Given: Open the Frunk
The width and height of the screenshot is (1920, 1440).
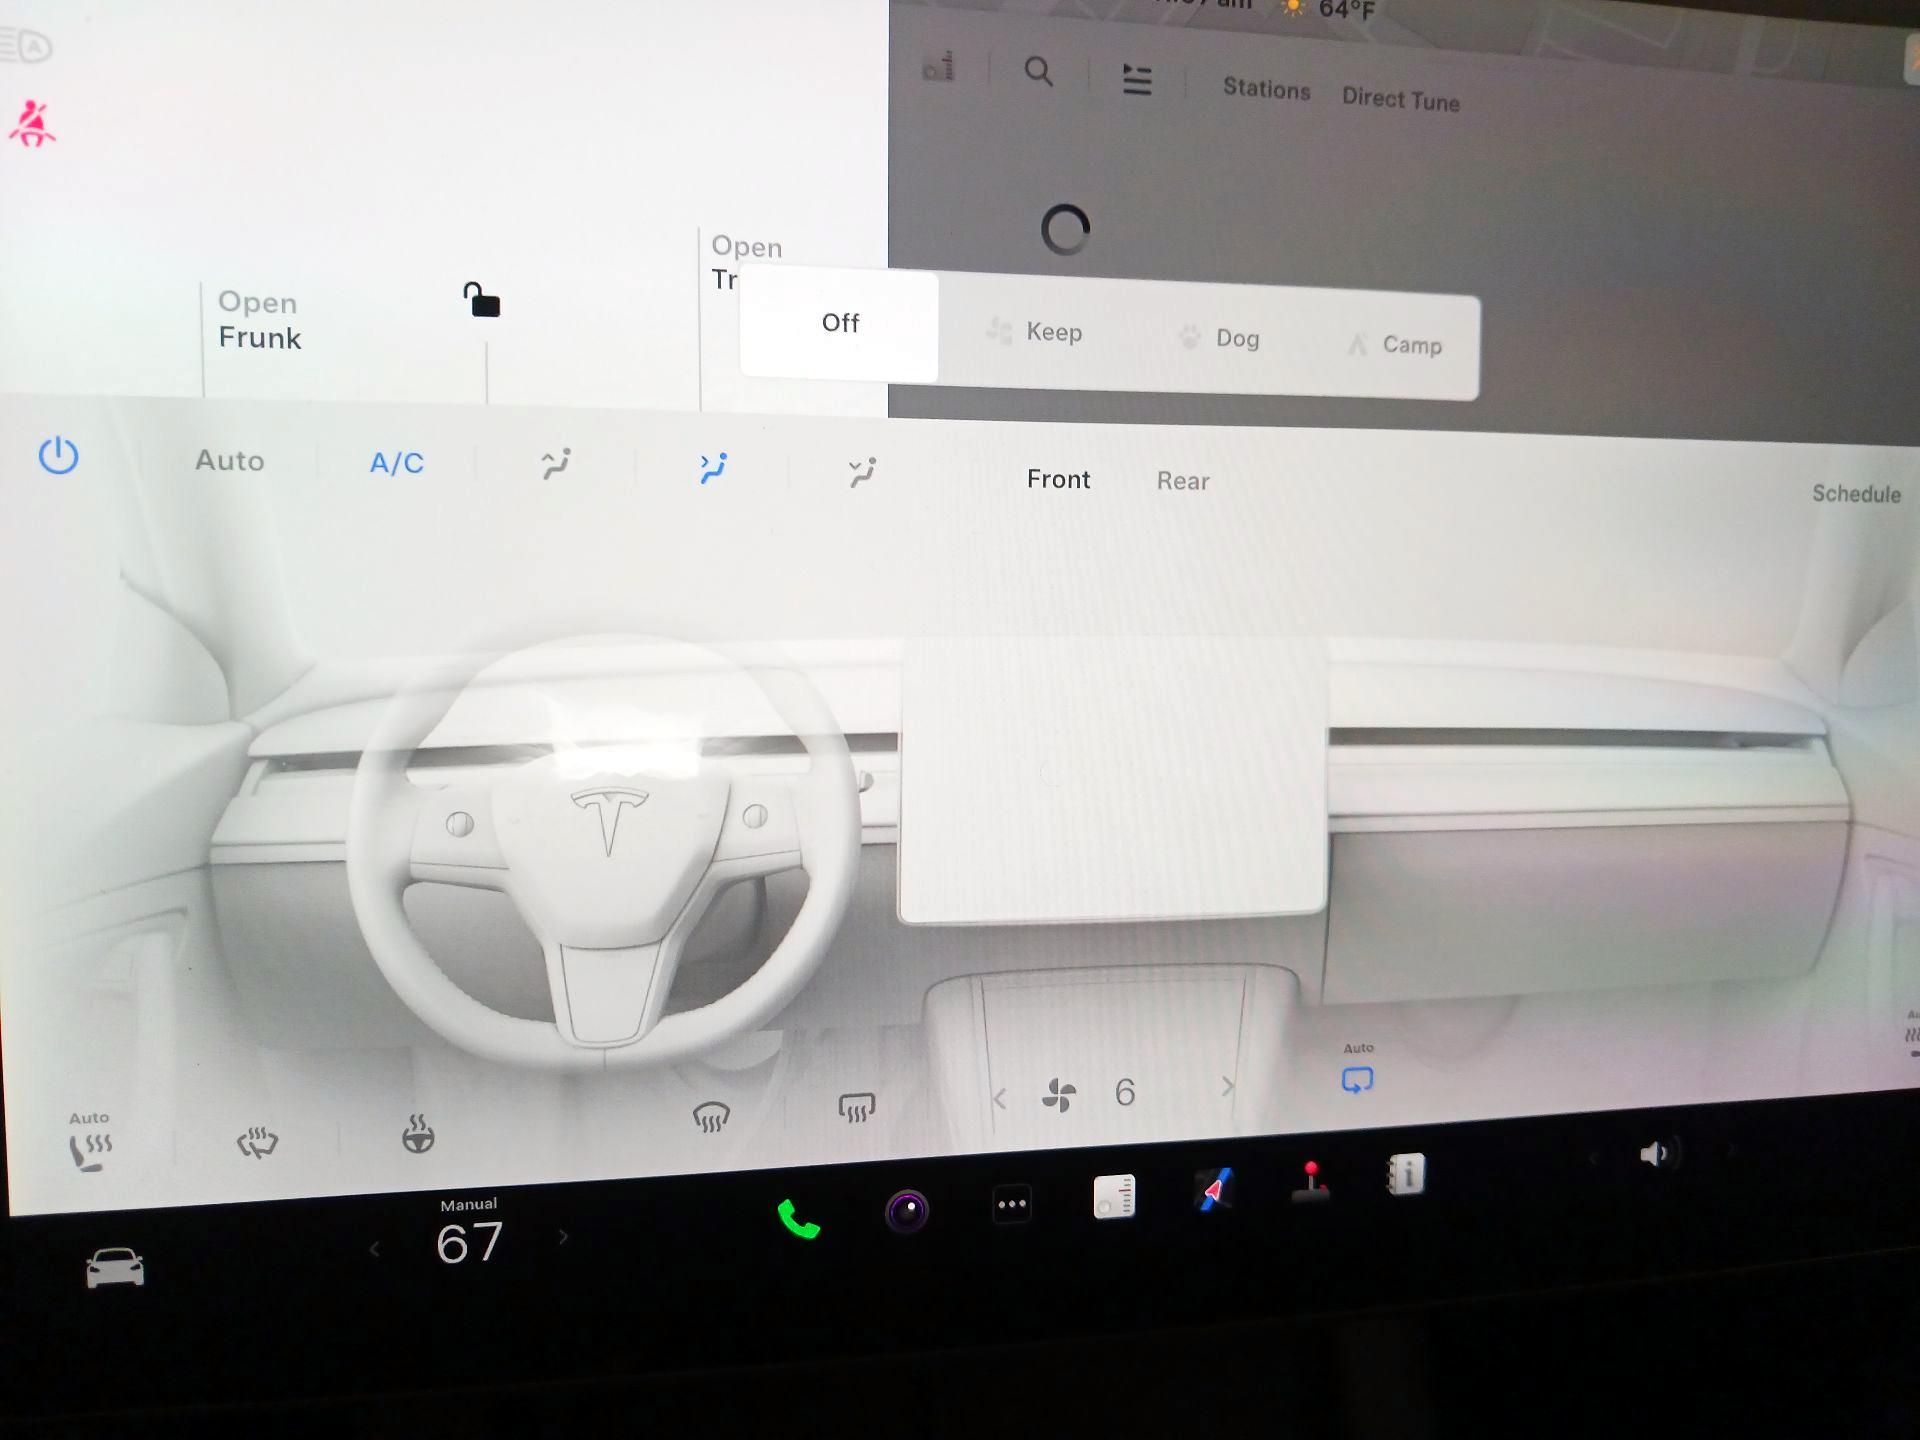Looking at the screenshot, I should [258, 320].
